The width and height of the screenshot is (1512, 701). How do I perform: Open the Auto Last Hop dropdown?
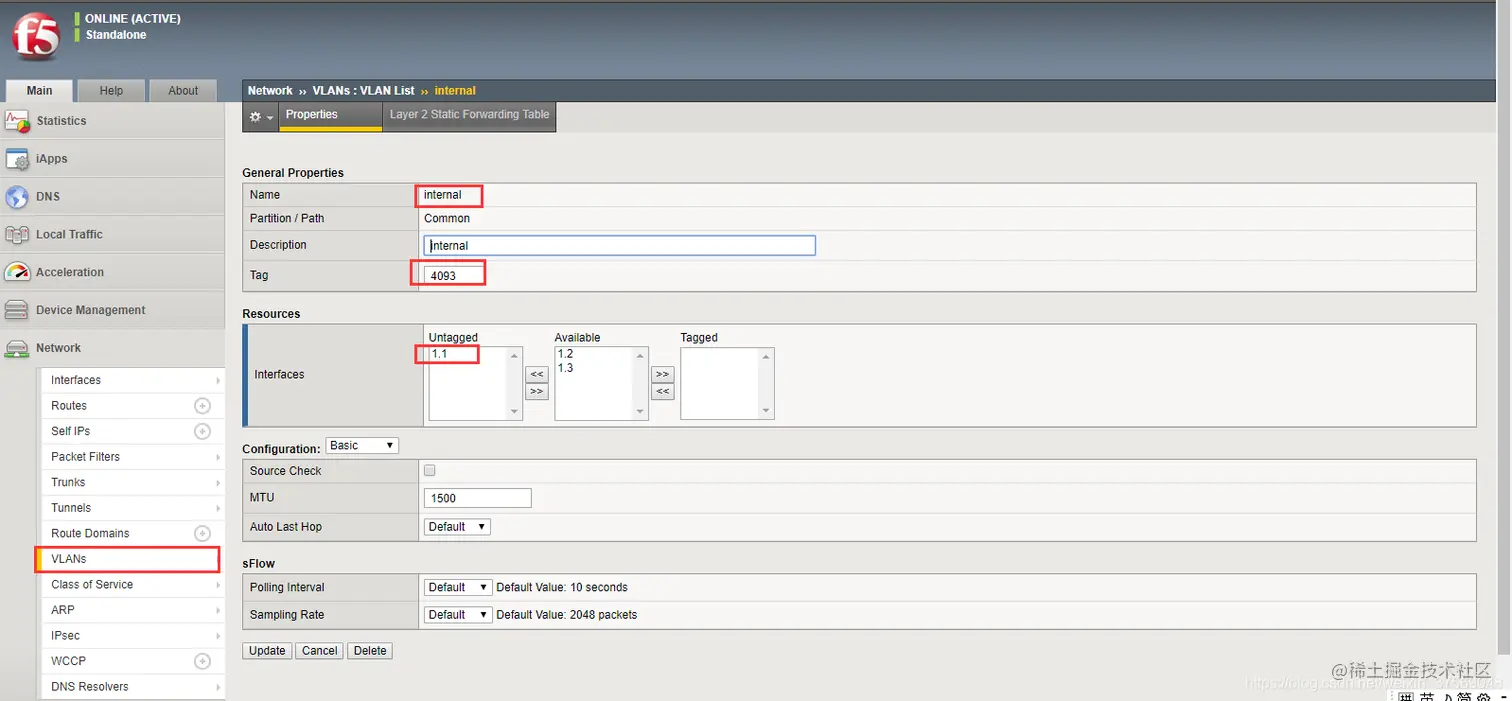[457, 527]
